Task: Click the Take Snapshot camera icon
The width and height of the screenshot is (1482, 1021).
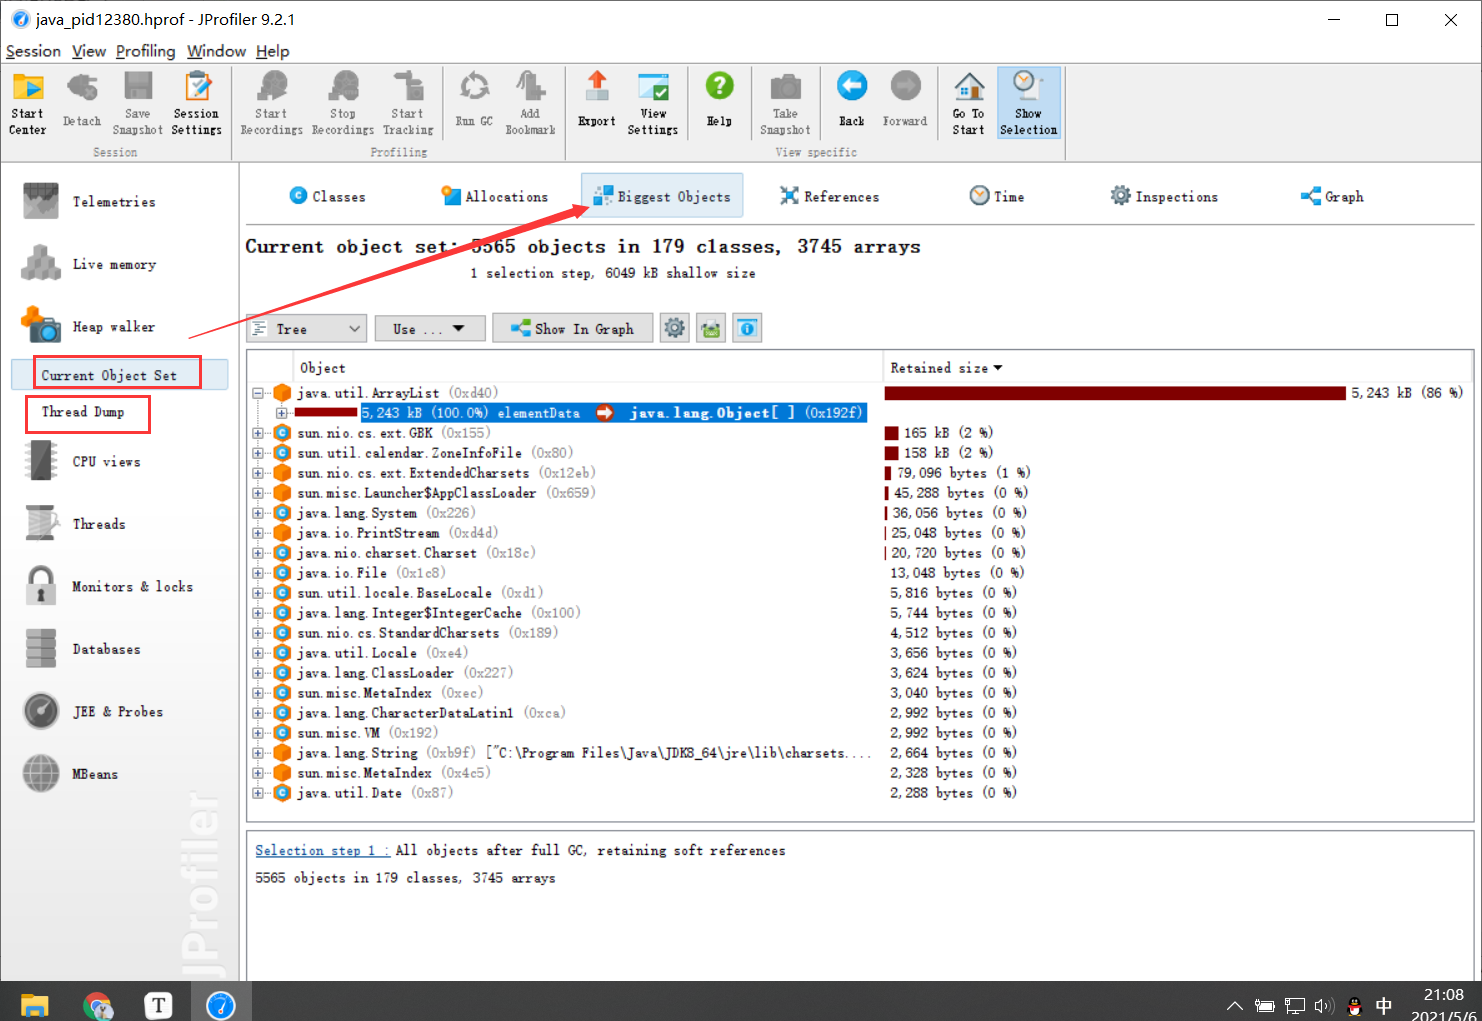Action: (x=785, y=103)
